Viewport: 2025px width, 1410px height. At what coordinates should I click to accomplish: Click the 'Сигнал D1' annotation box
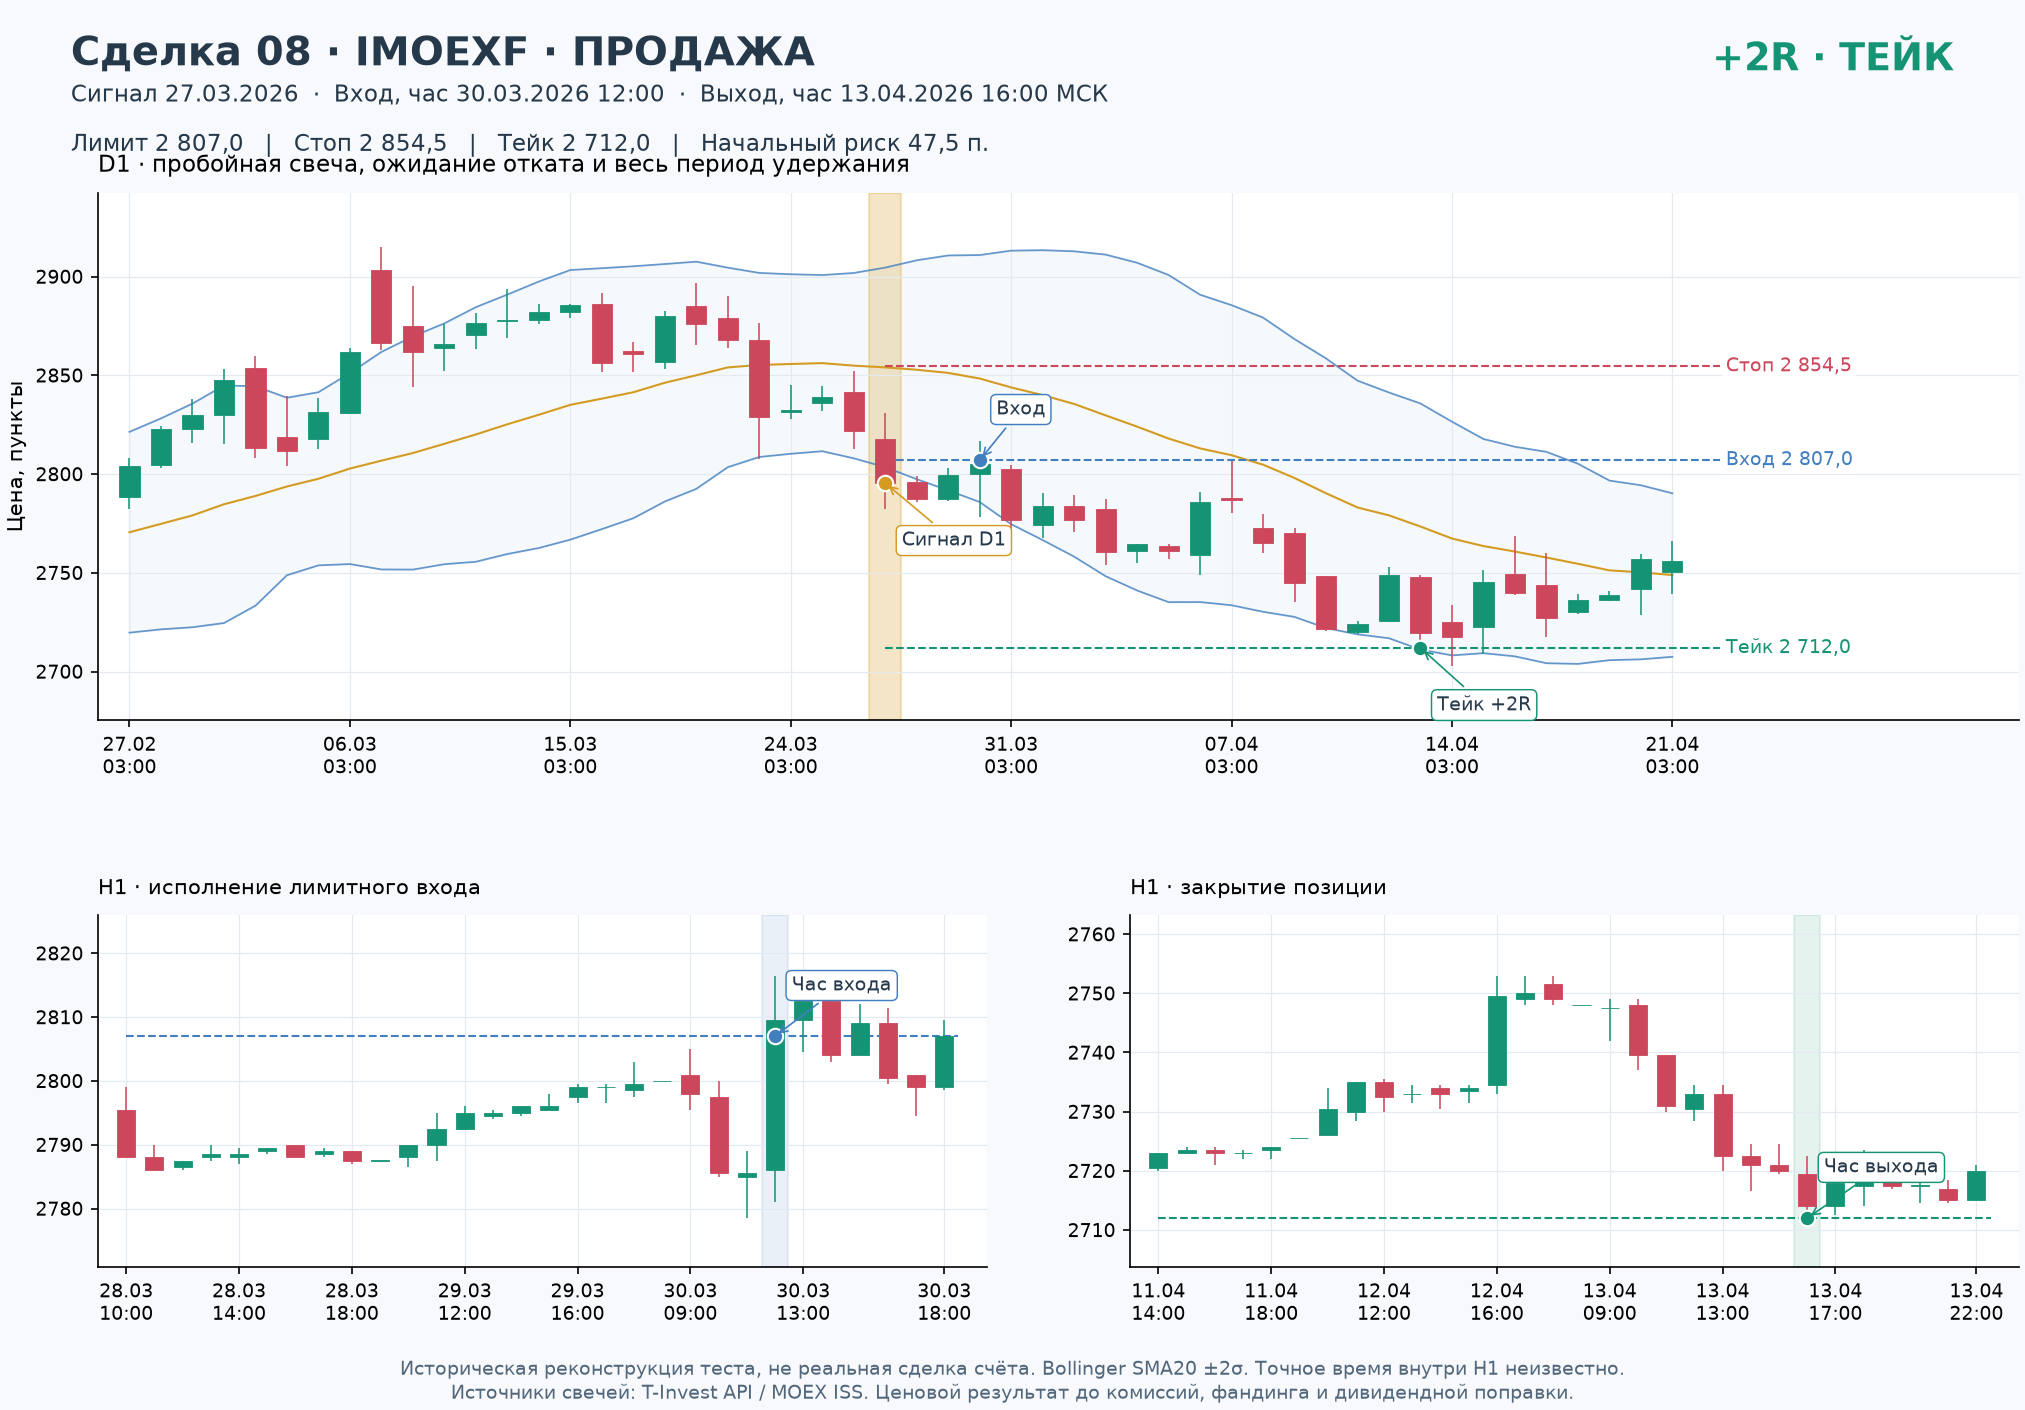(953, 539)
